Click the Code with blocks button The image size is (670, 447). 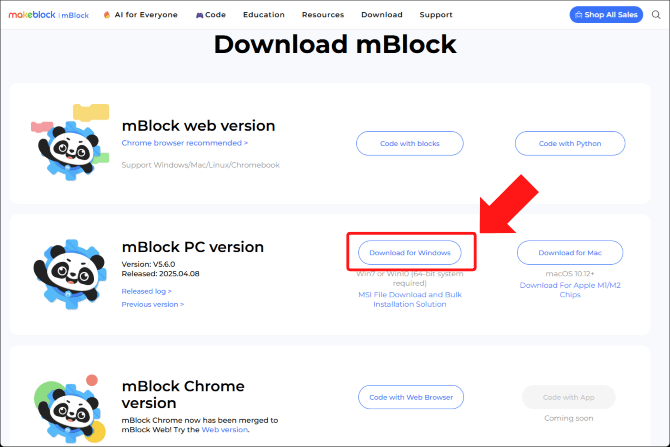pos(410,144)
